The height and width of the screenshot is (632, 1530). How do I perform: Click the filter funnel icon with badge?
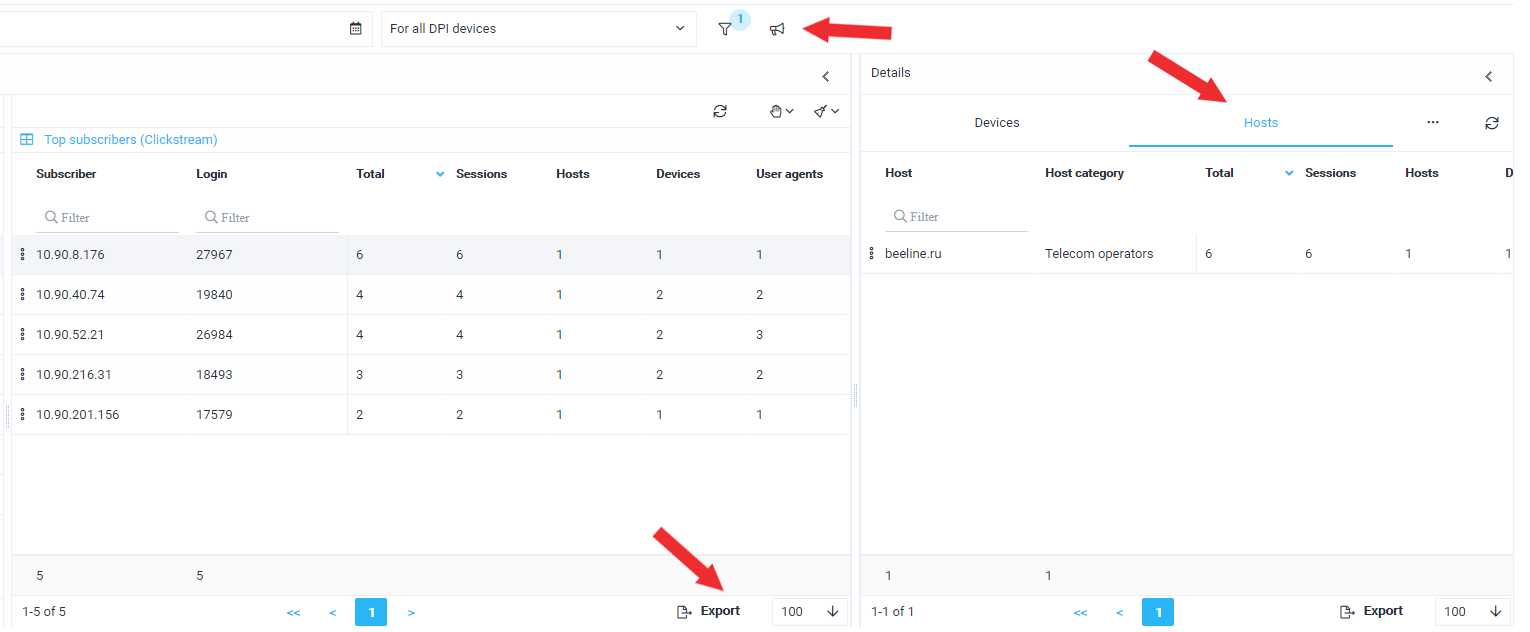point(725,29)
